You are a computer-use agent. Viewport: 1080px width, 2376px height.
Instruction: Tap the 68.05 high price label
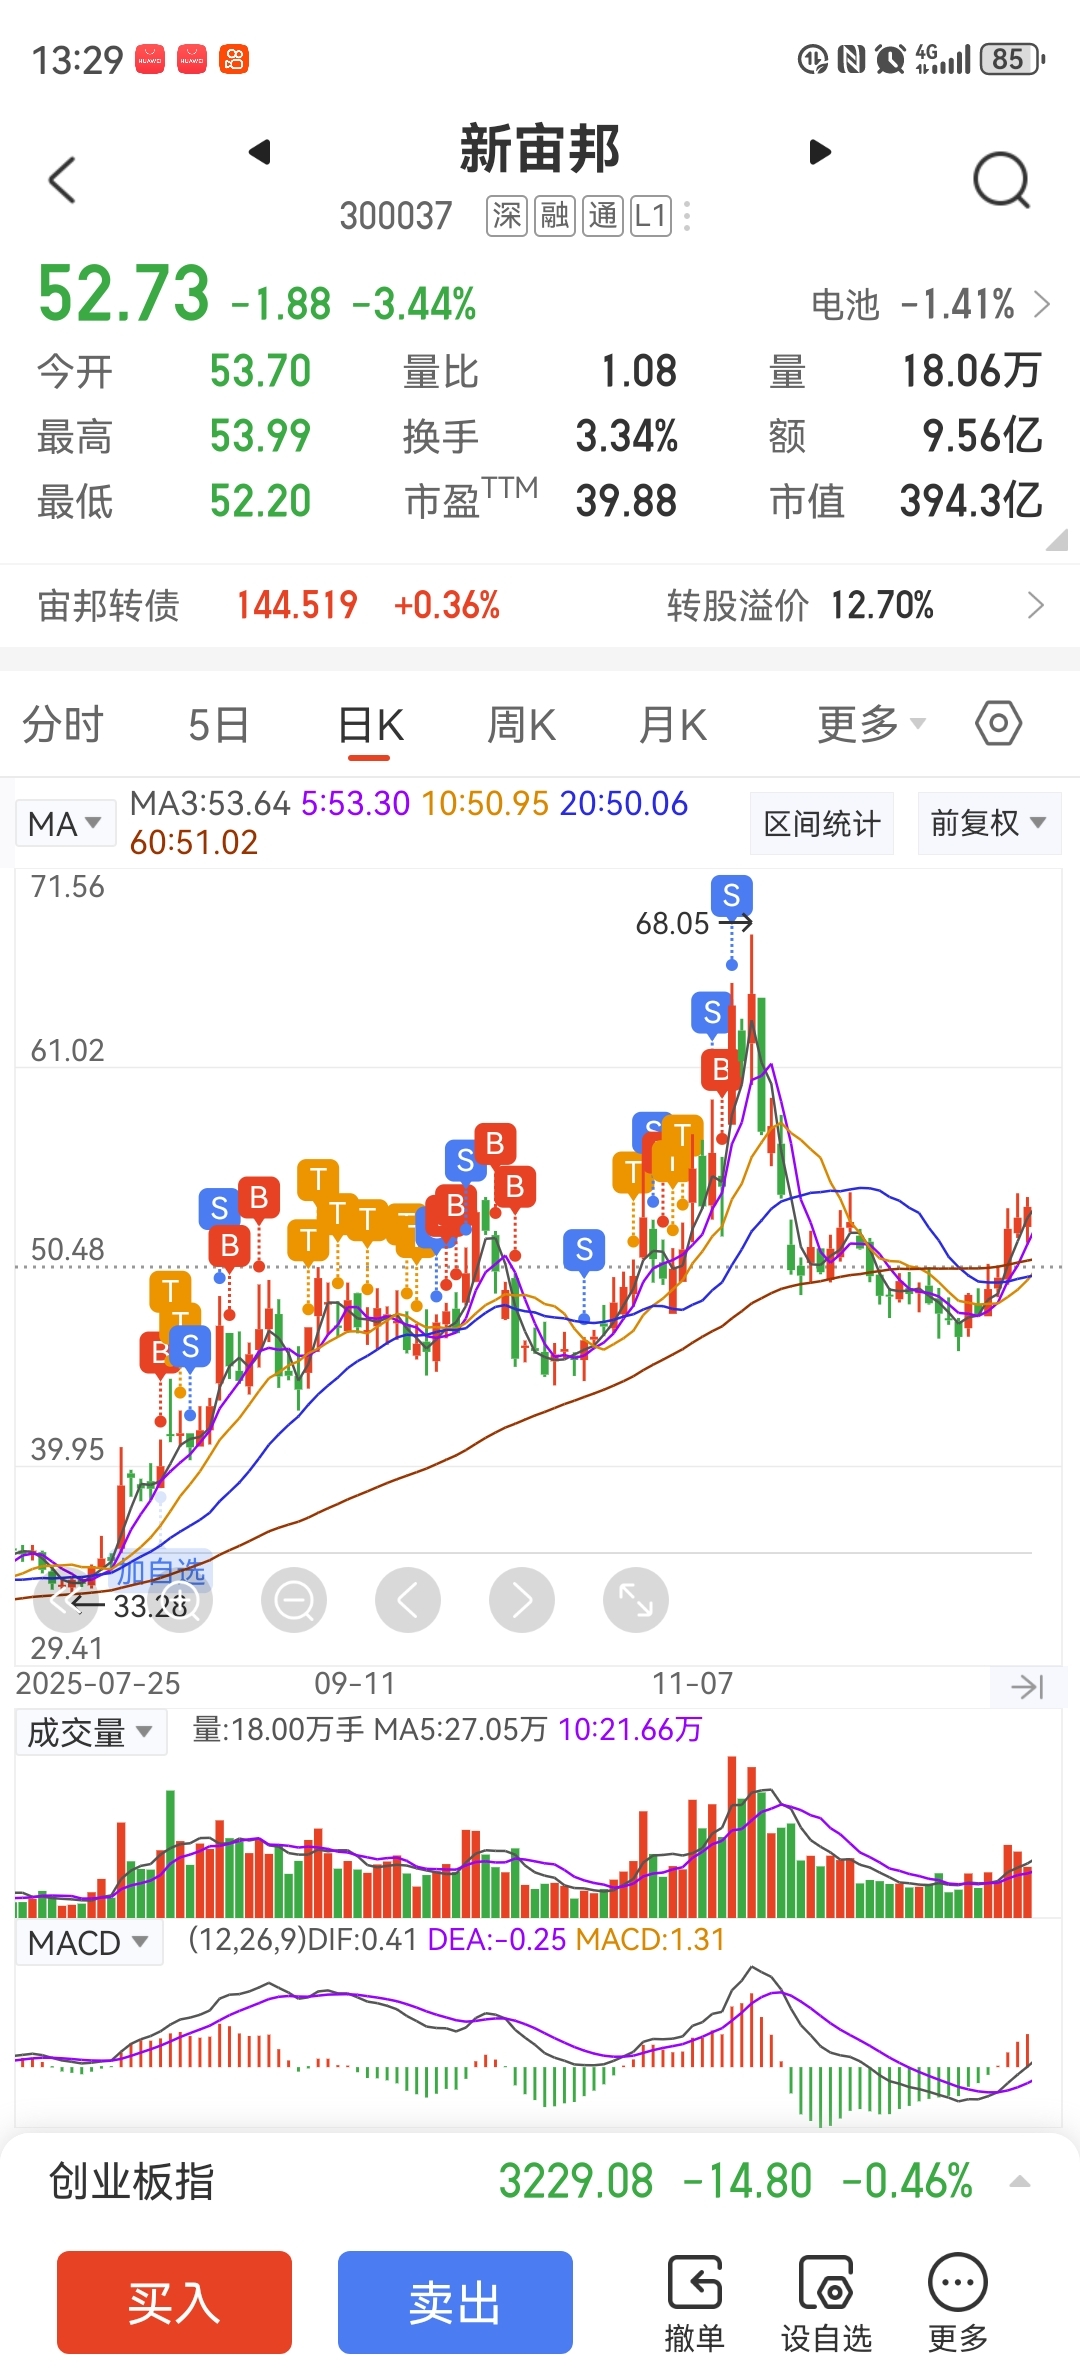click(672, 923)
